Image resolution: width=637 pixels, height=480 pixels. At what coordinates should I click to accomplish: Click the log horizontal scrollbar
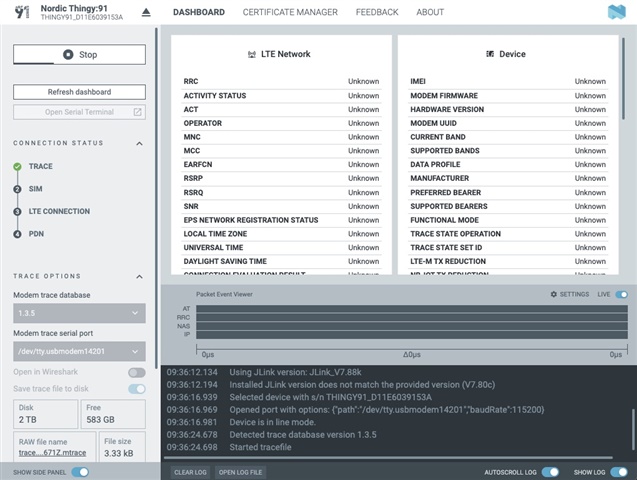[388, 458]
